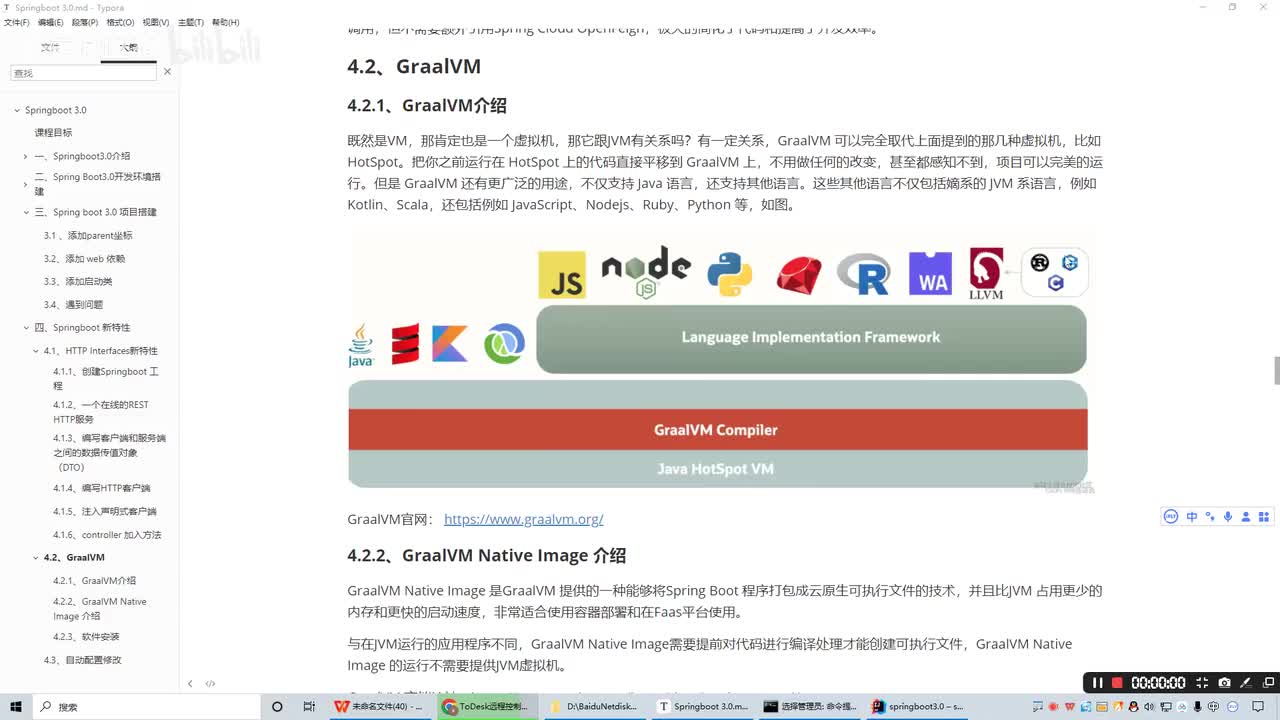
Task: Collapse the 三、Spring boot 3.0 项目搭建 section
Action: 26,212
